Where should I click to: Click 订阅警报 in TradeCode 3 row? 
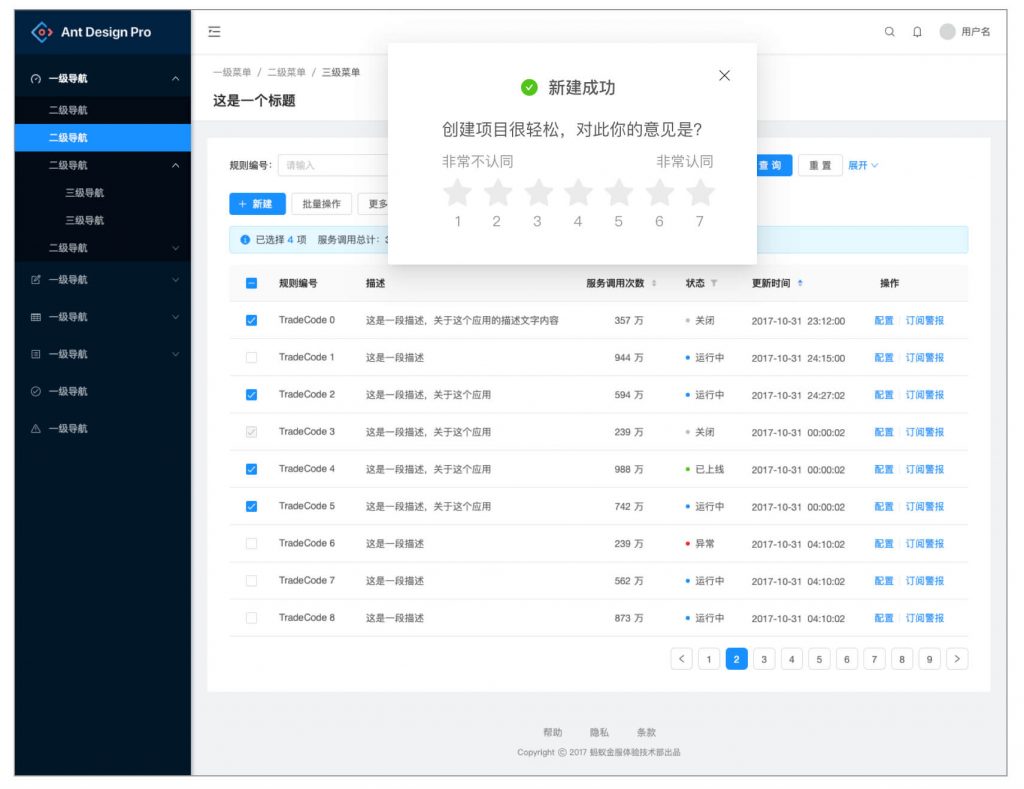[x=924, y=432]
